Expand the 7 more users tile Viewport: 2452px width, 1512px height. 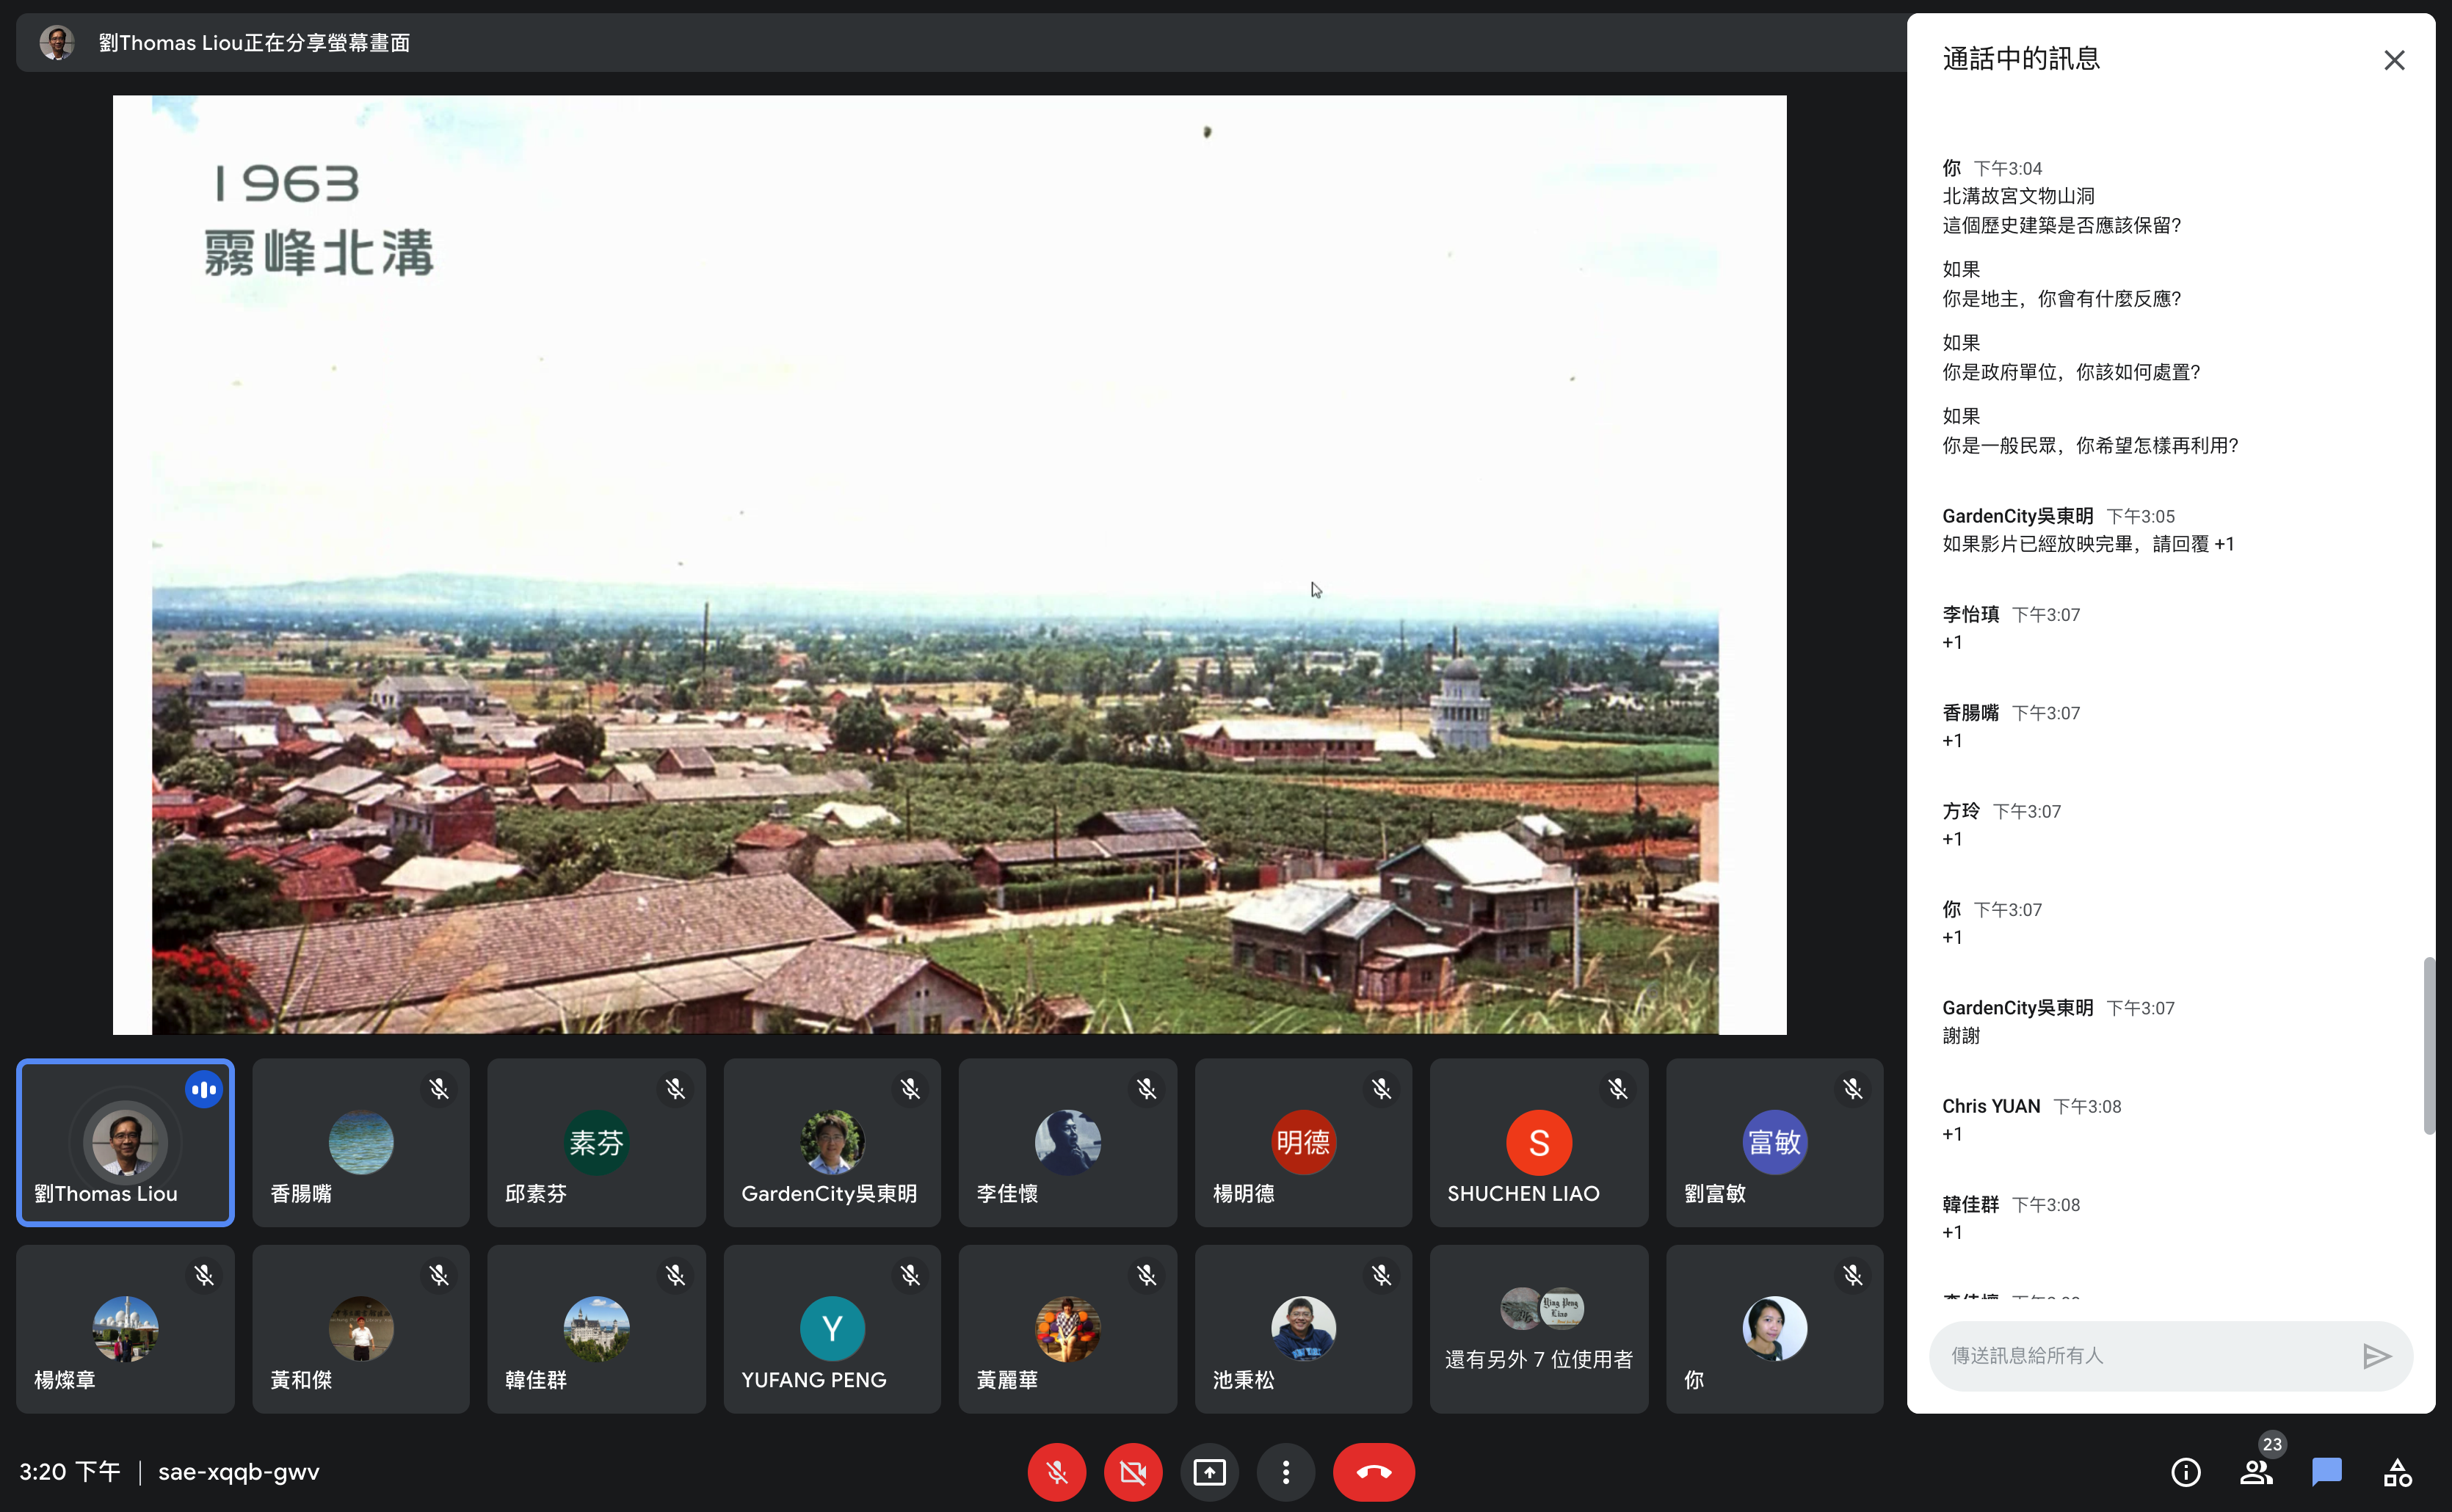(x=1538, y=1329)
